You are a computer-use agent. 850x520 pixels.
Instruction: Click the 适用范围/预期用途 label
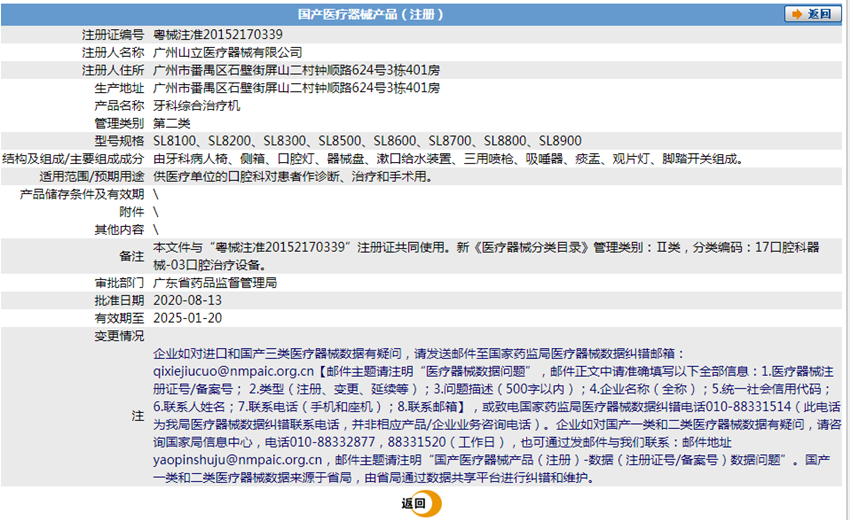pyautogui.click(x=92, y=177)
